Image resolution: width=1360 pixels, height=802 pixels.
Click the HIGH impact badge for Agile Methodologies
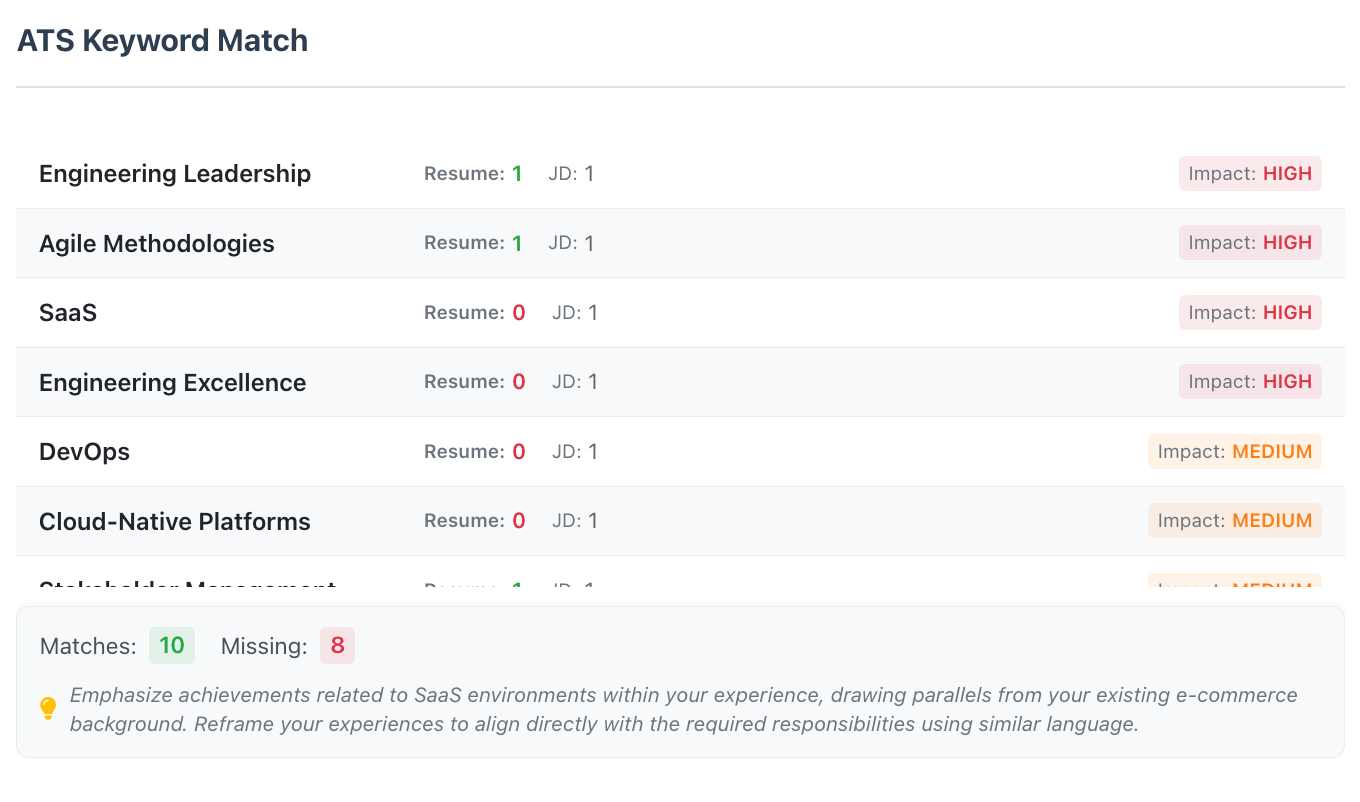pos(1250,243)
